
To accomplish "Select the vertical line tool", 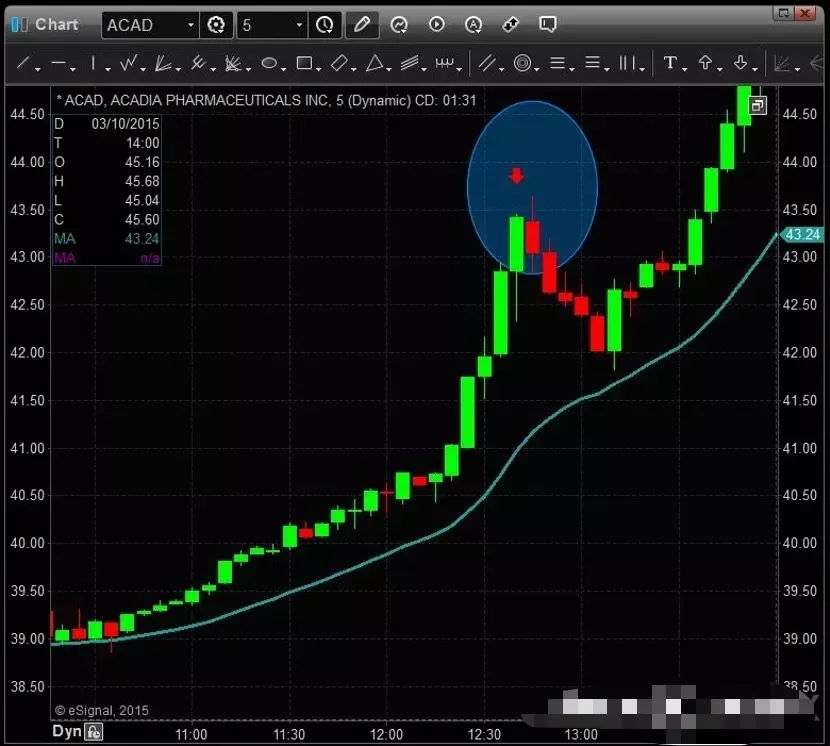I will pos(93,64).
